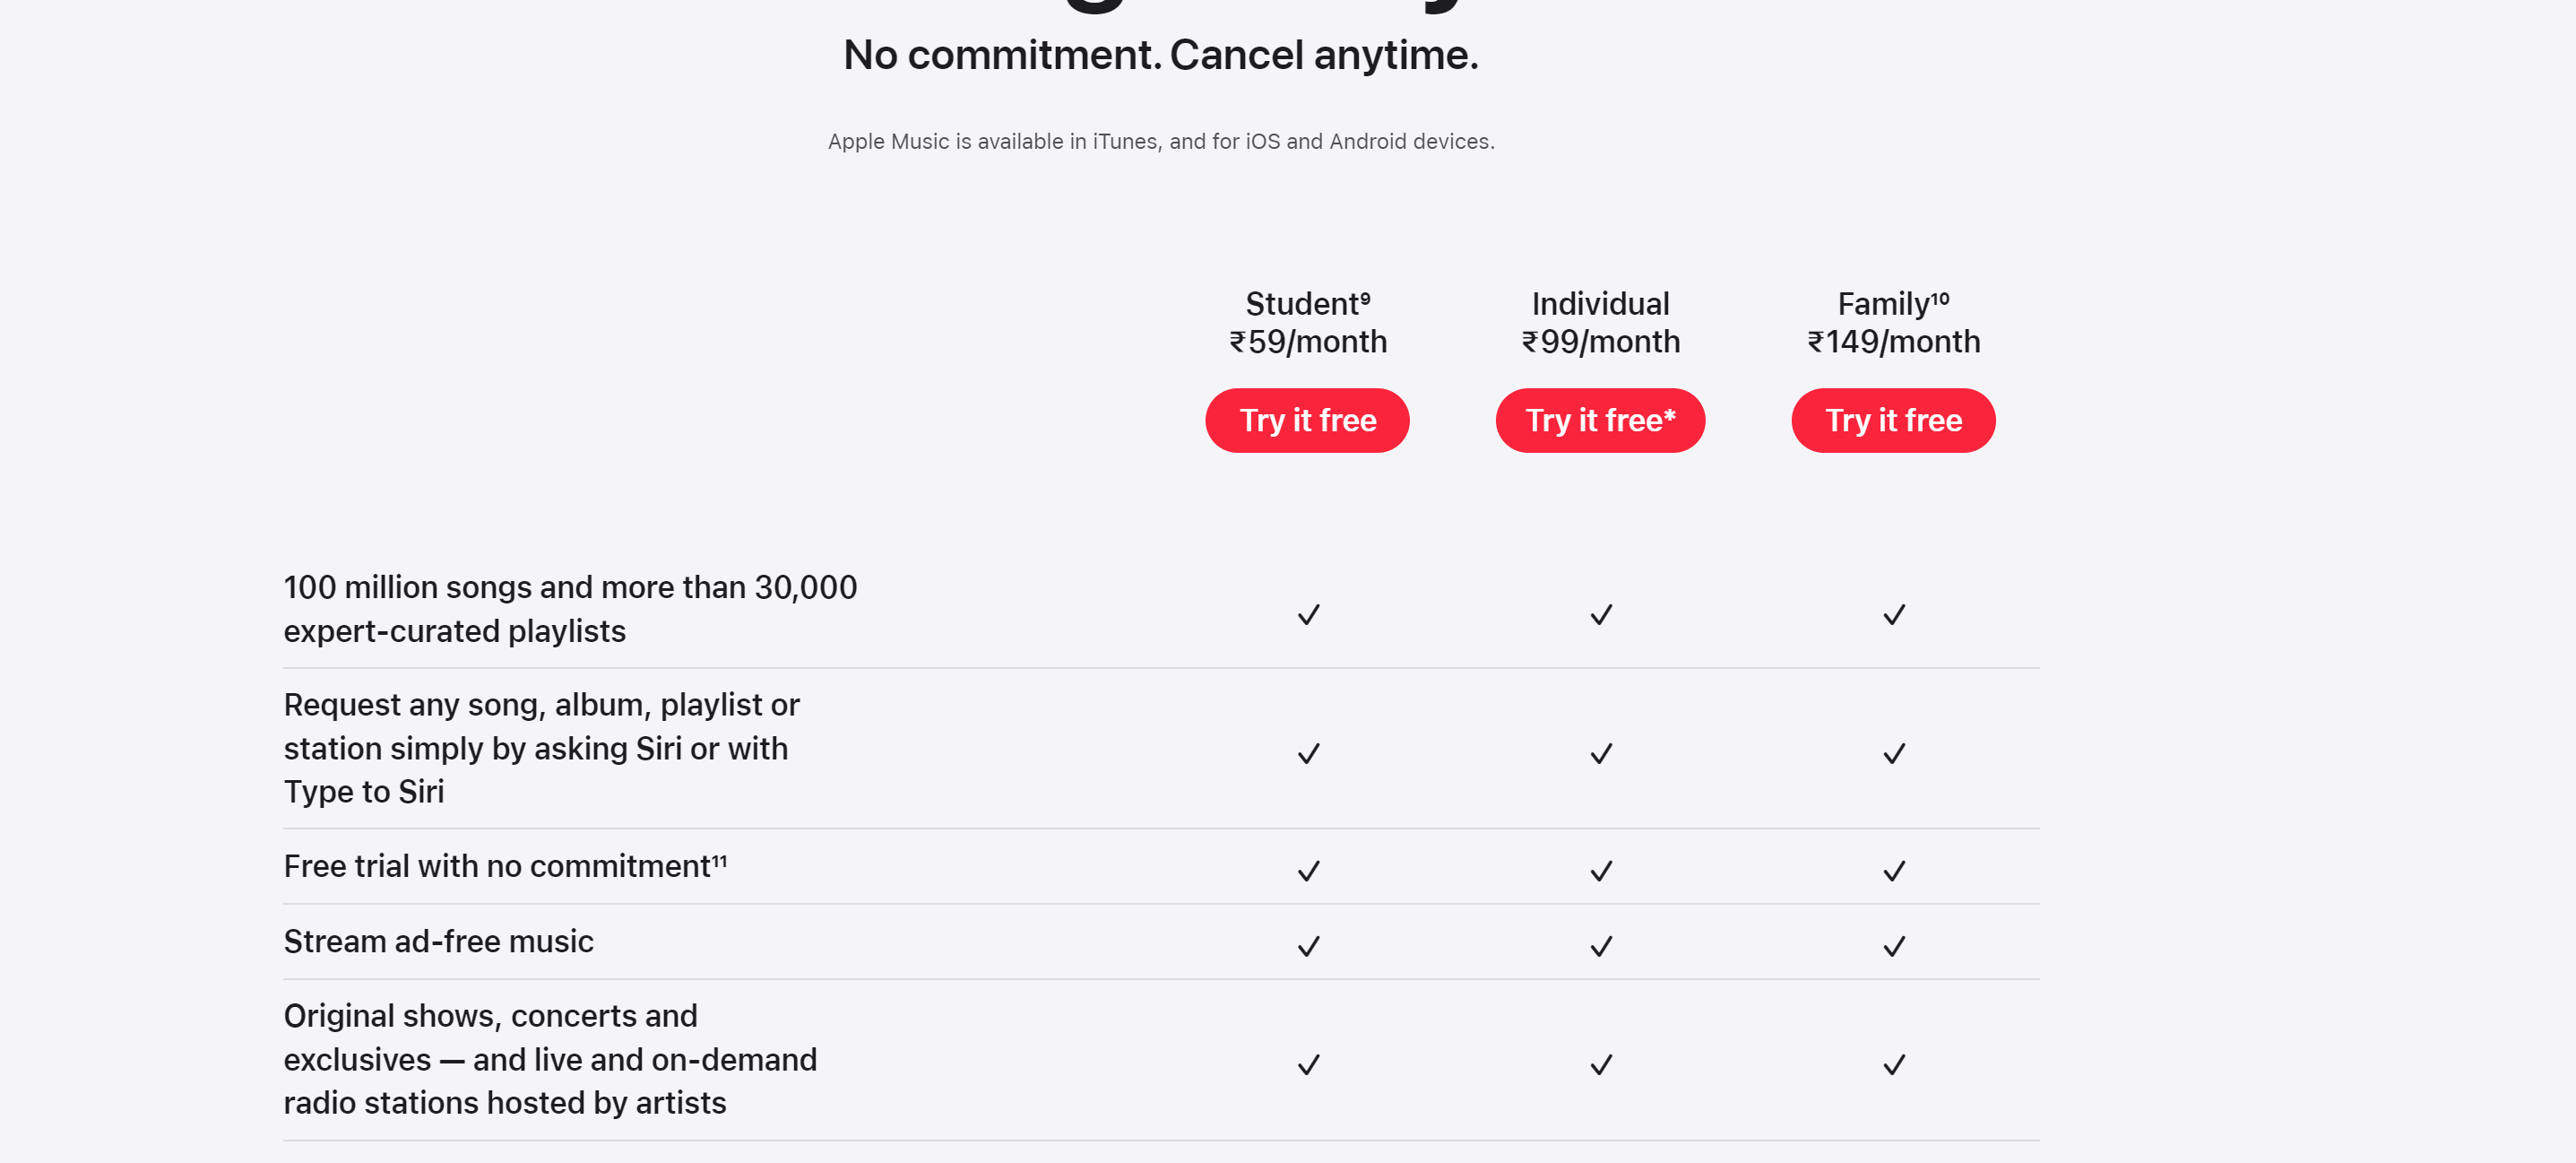
Task: Click Student checkmark for ad-free music
Action: [x=1308, y=946]
